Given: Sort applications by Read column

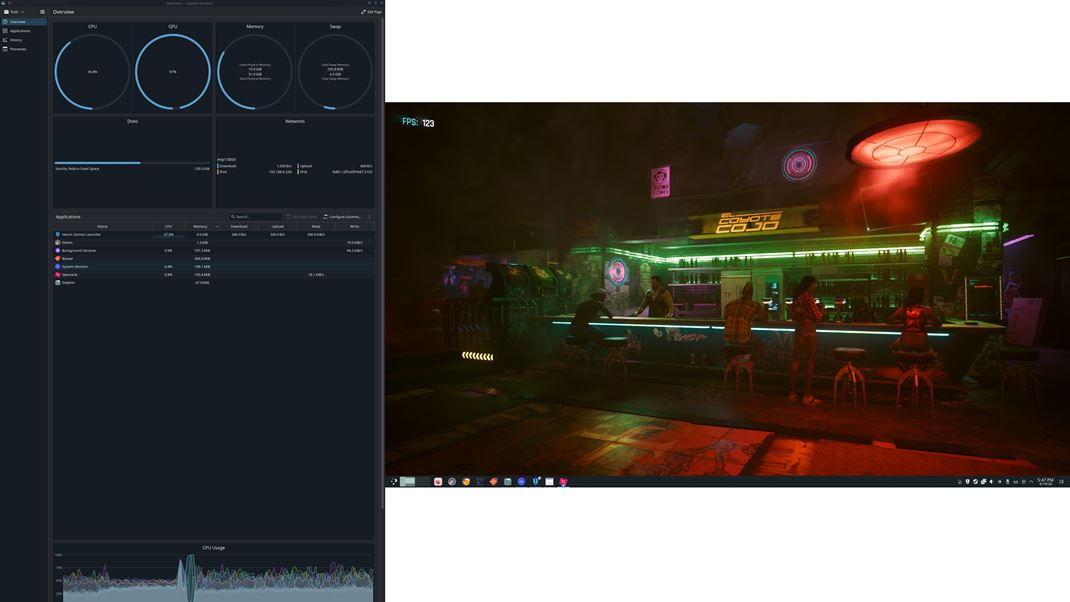Looking at the screenshot, I should 316,226.
